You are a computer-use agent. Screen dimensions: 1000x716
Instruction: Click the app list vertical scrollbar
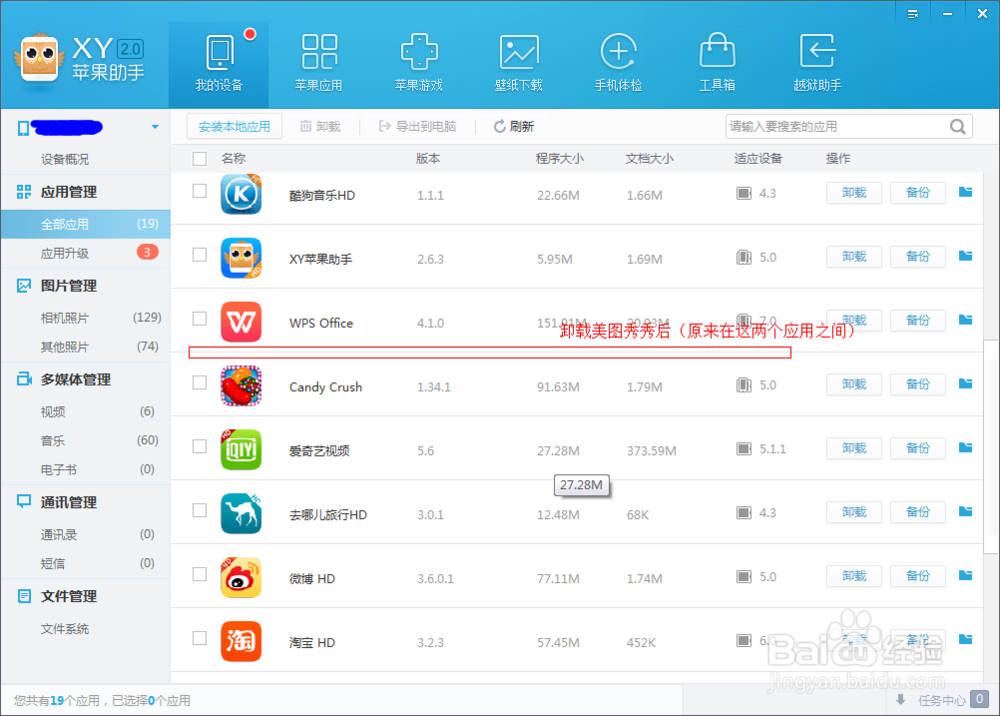coord(991,446)
